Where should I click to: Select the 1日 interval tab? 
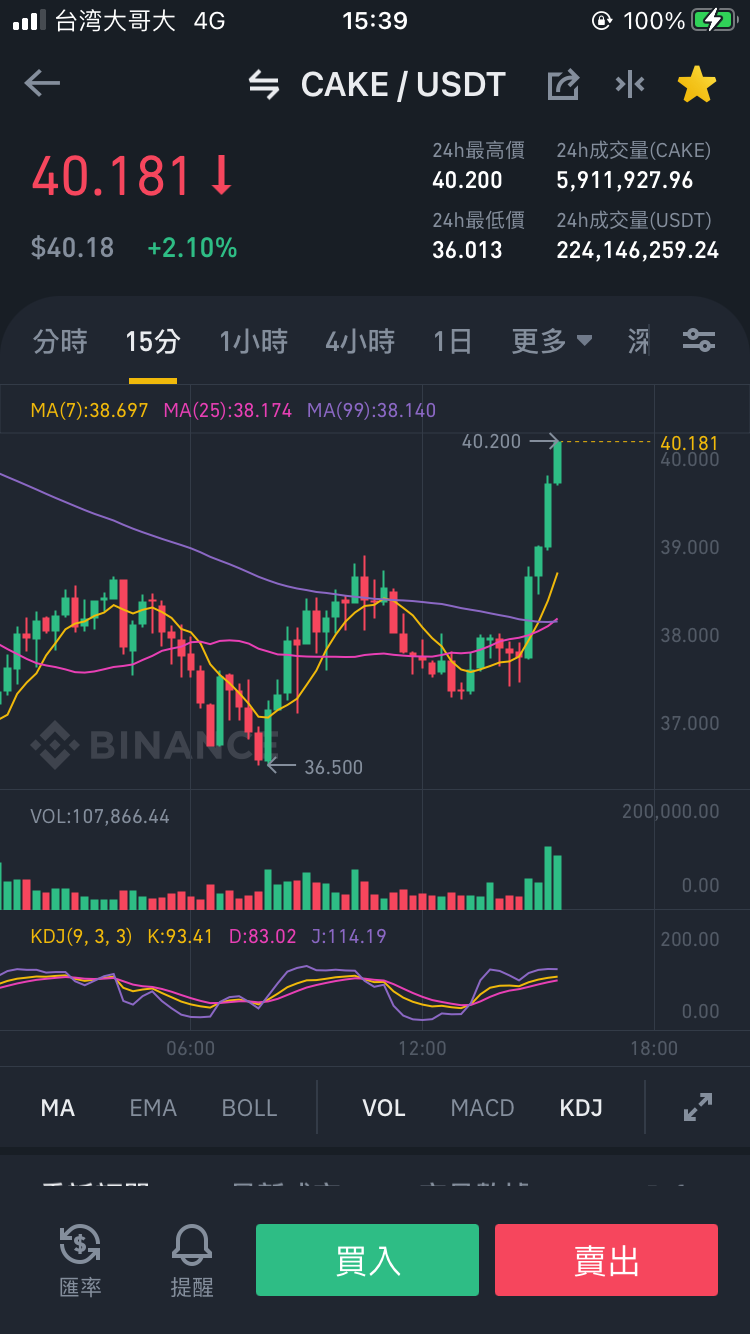click(452, 342)
